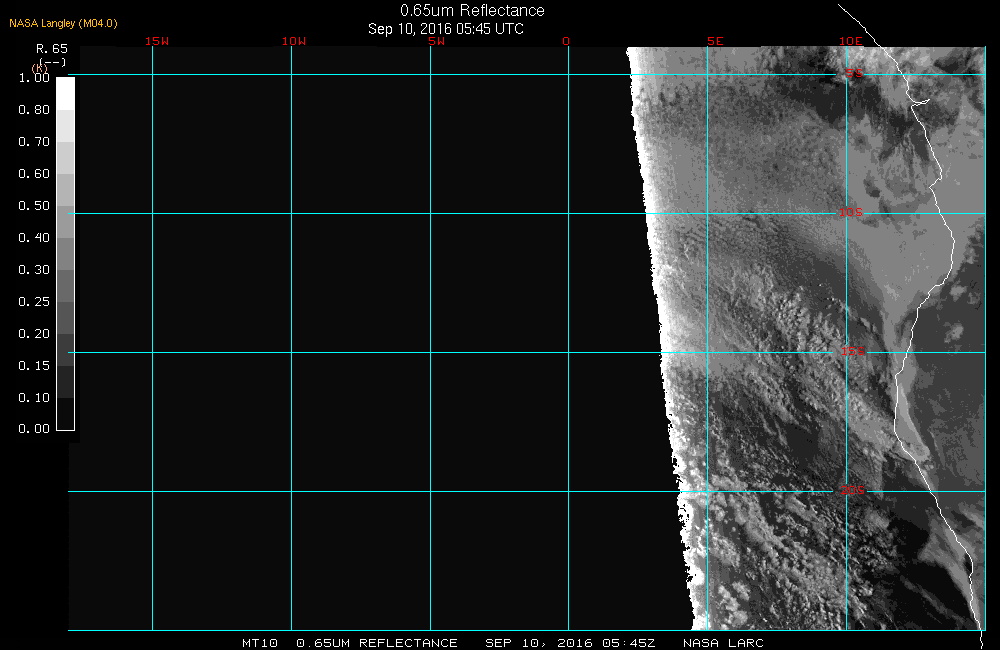Click the '0.30' colorbar value
1000x650 pixels.
coord(34,270)
